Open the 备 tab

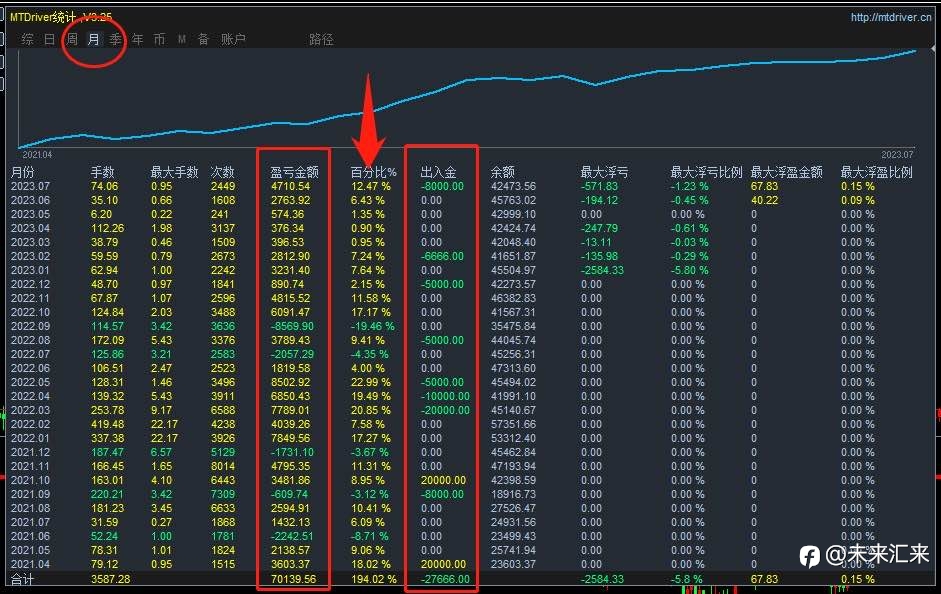click(x=203, y=40)
